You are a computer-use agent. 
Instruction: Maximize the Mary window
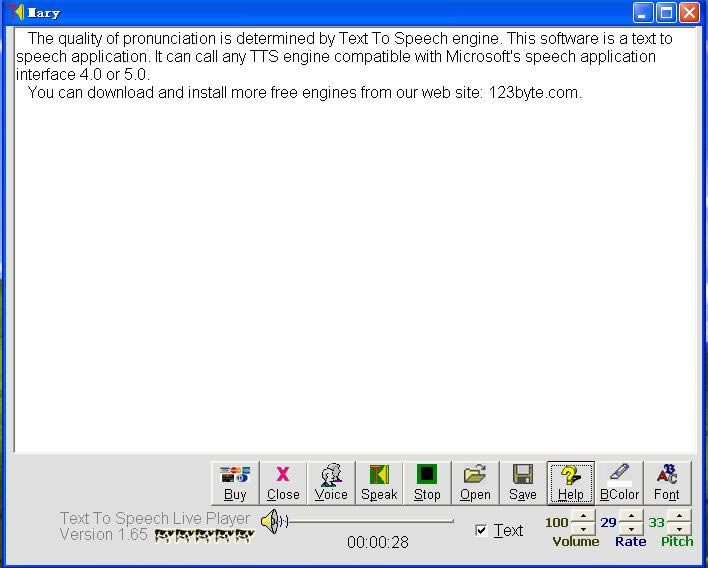point(666,12)
